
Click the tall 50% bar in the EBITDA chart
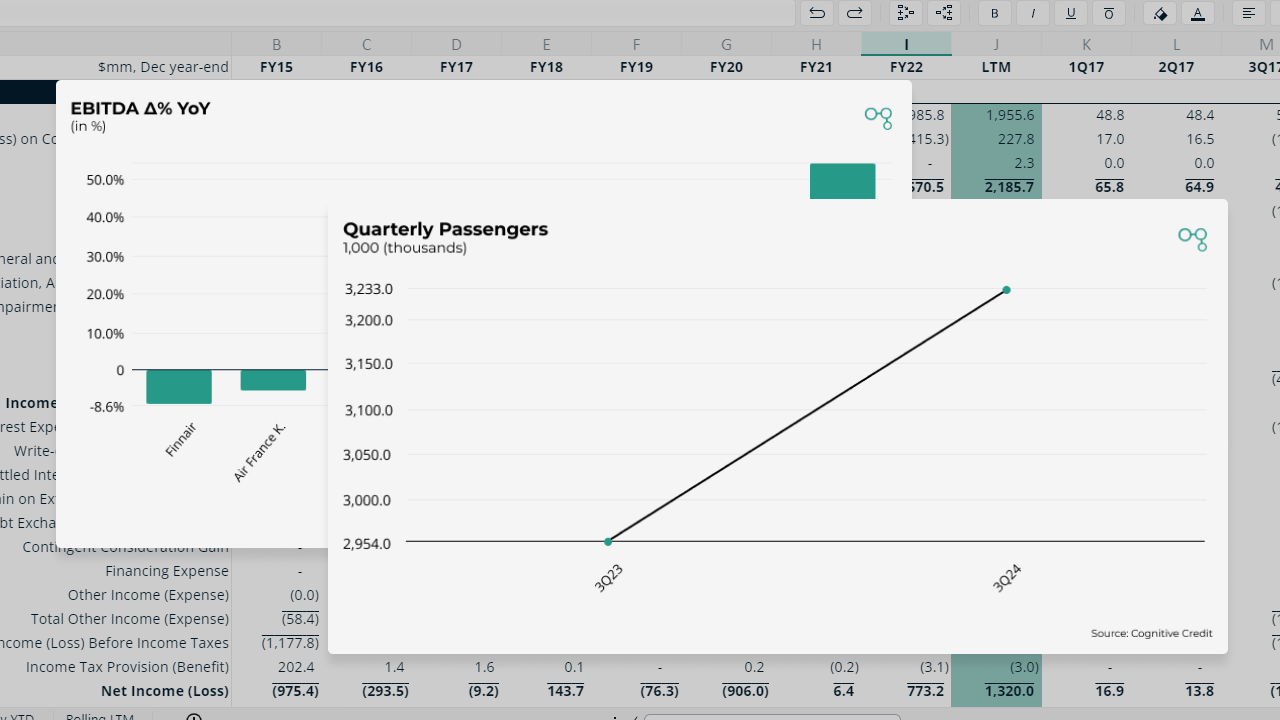click(x=842, y=181)
